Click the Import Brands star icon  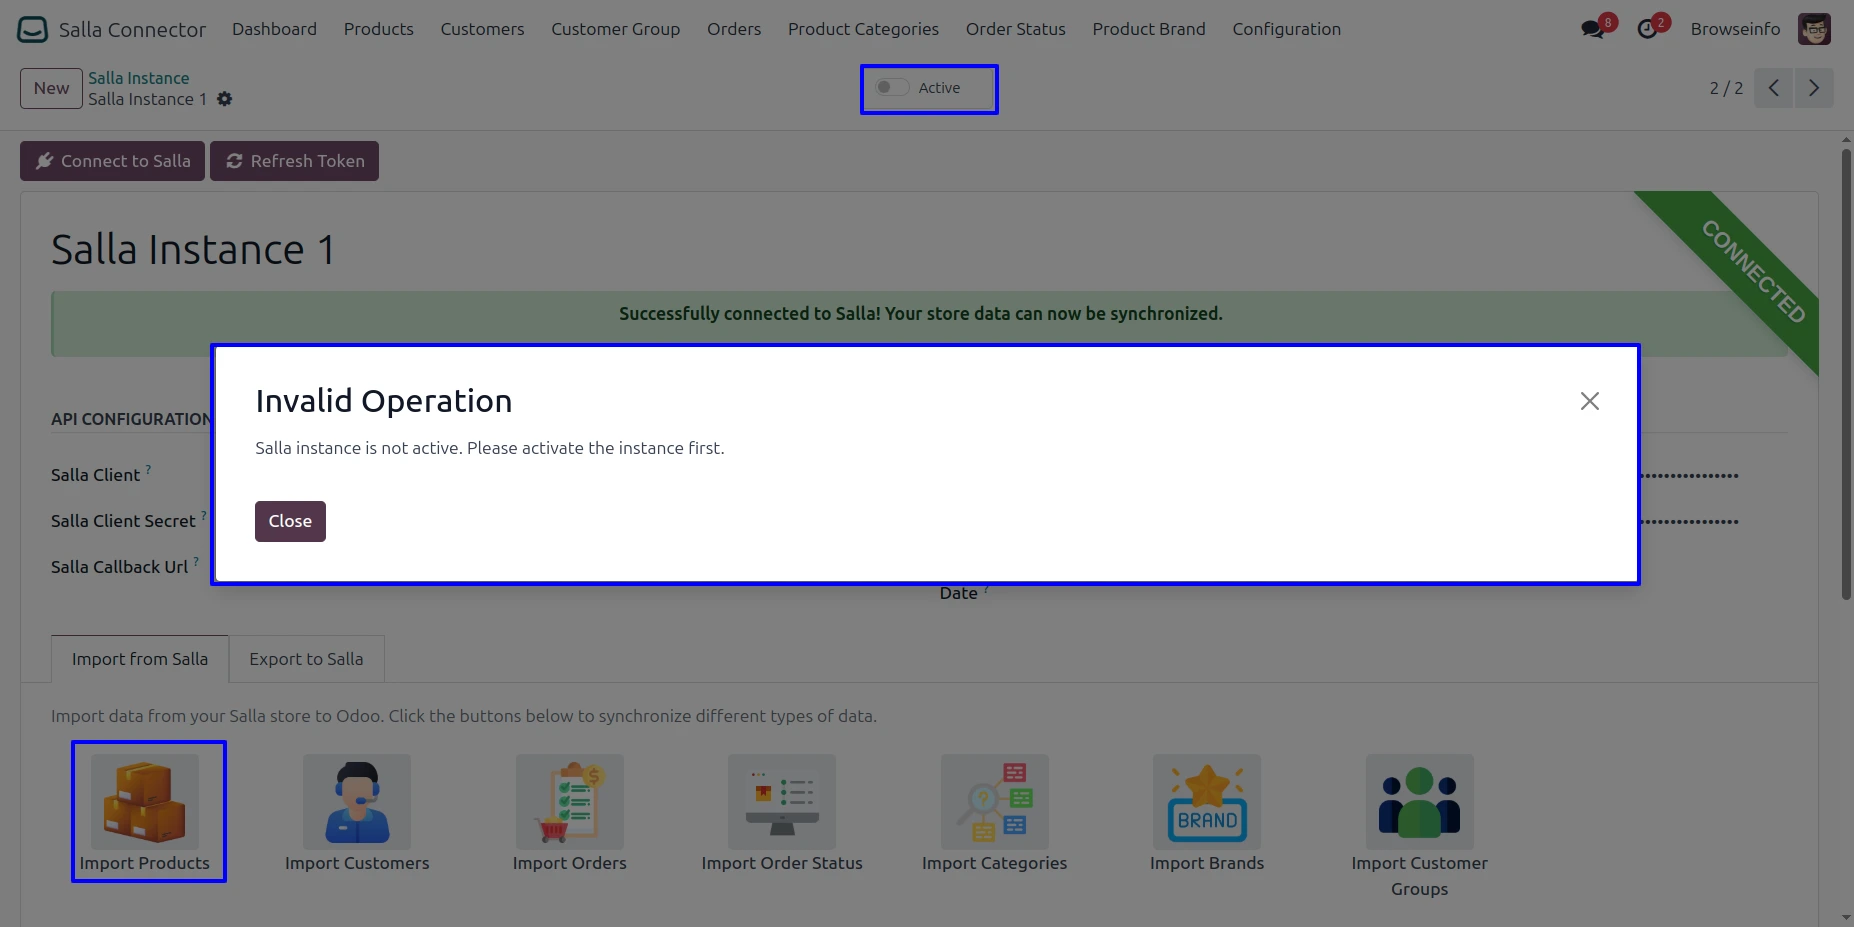1207,802
